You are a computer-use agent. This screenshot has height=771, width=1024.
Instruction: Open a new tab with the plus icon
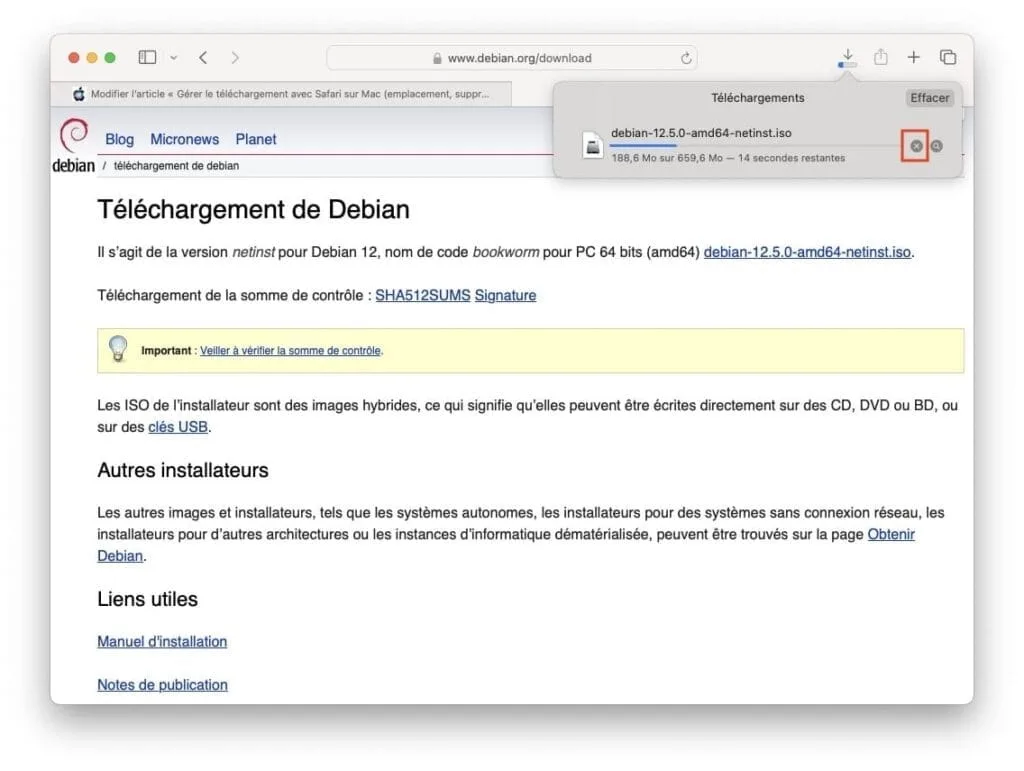coord(913,57)
